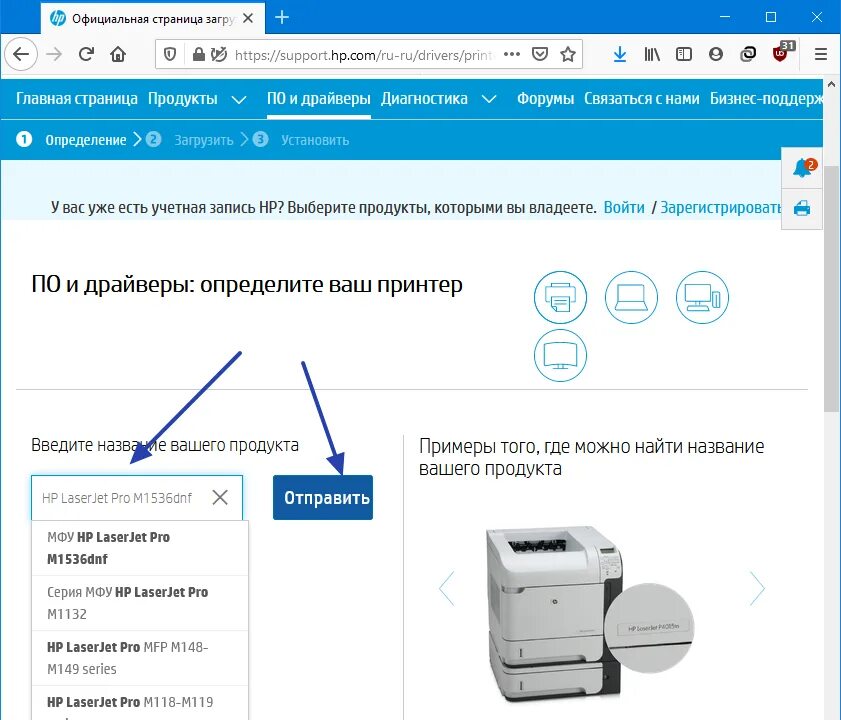Image resolution: width=841 pixels, height=720 pixels.
Task: Click the tracking protection shield icon
Action: tap(170, 54)
